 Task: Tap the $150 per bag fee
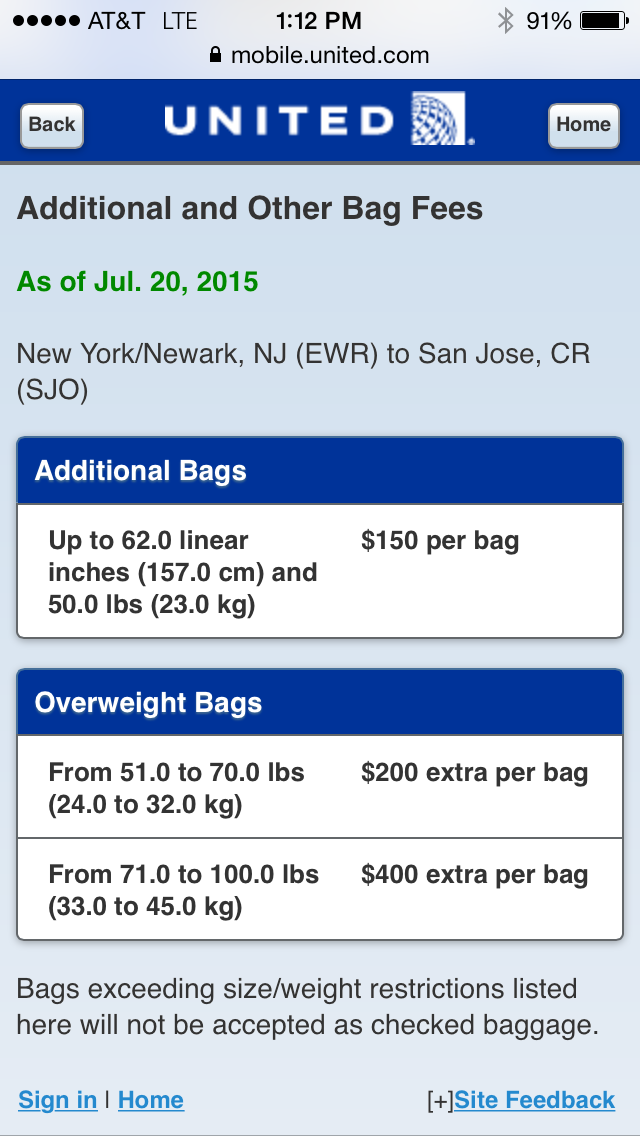point(440,542)
